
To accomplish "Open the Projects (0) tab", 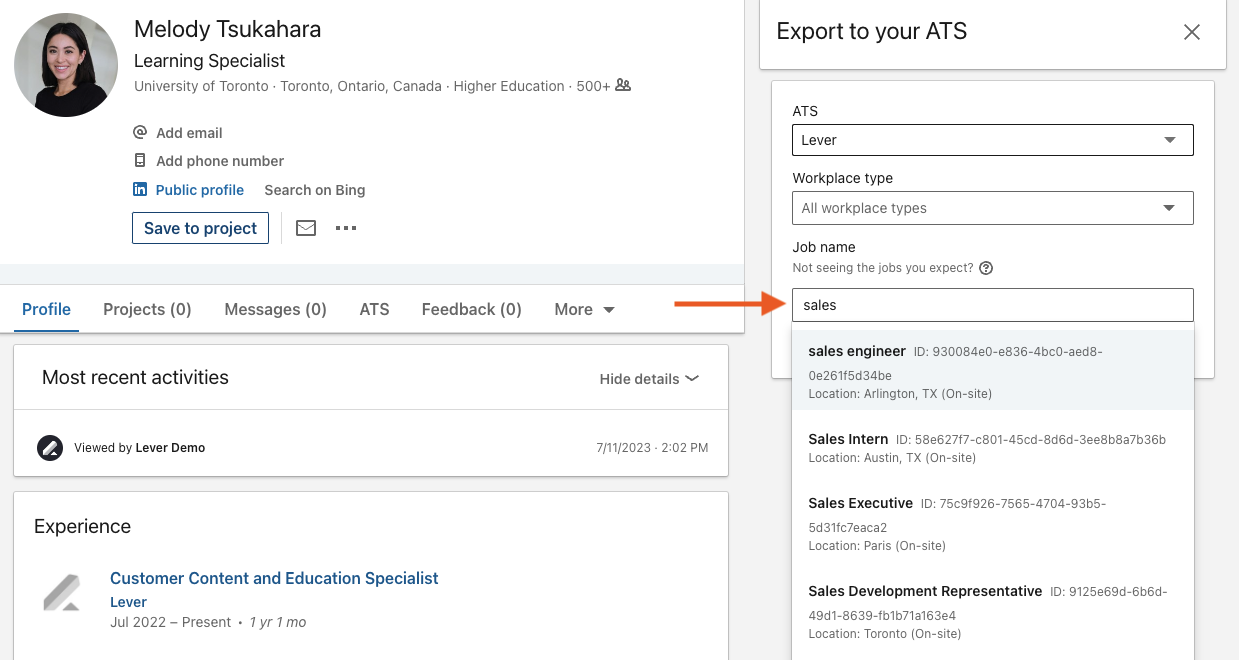I will click(147, 309).
